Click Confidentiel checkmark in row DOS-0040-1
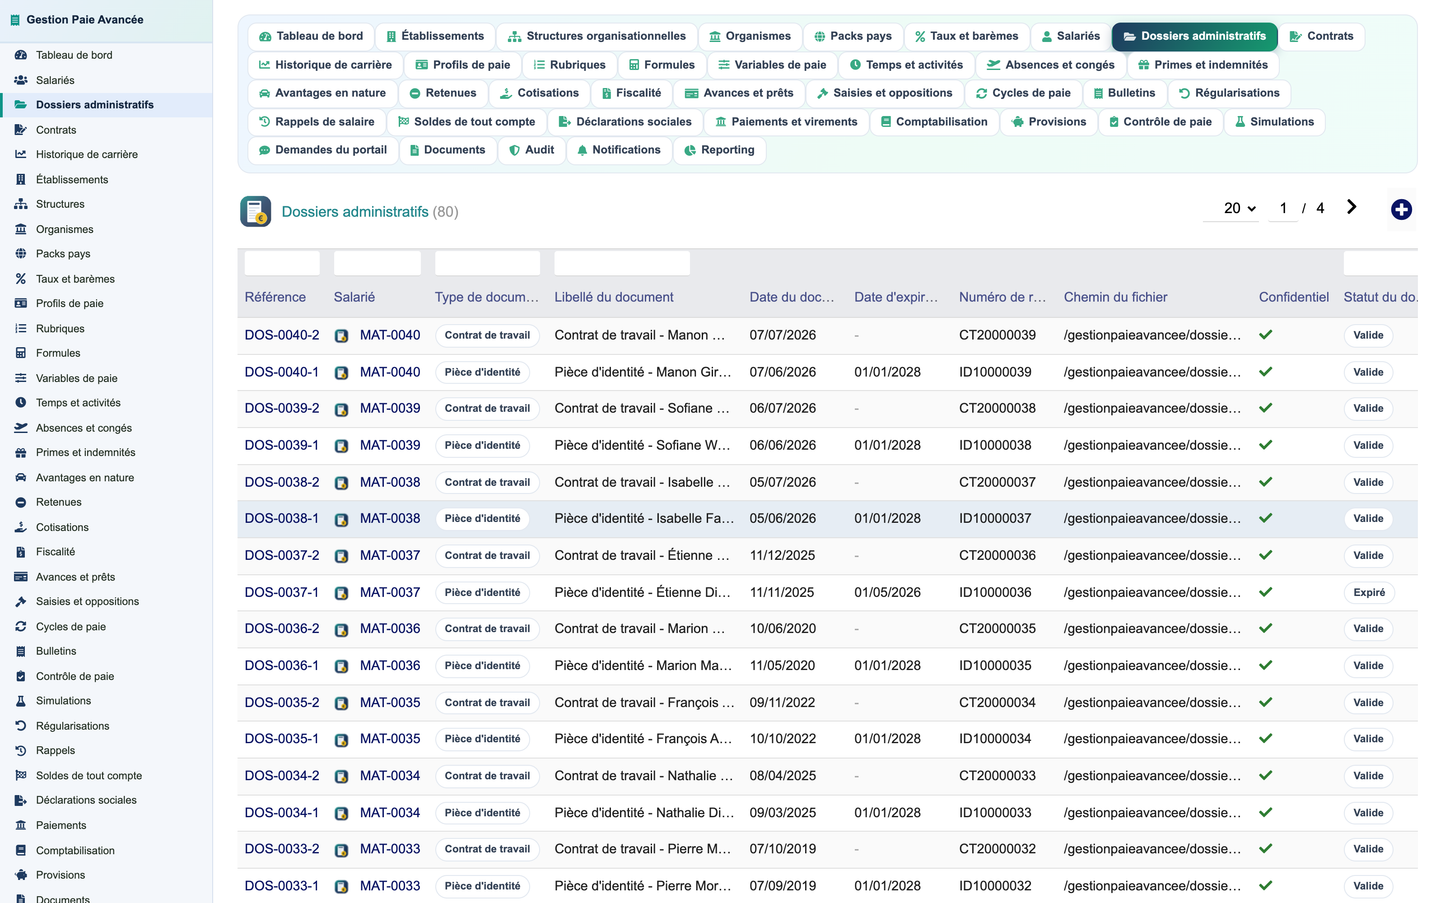The height and width of the screenshot is (903, 1445). click(x=1265, y=372)
